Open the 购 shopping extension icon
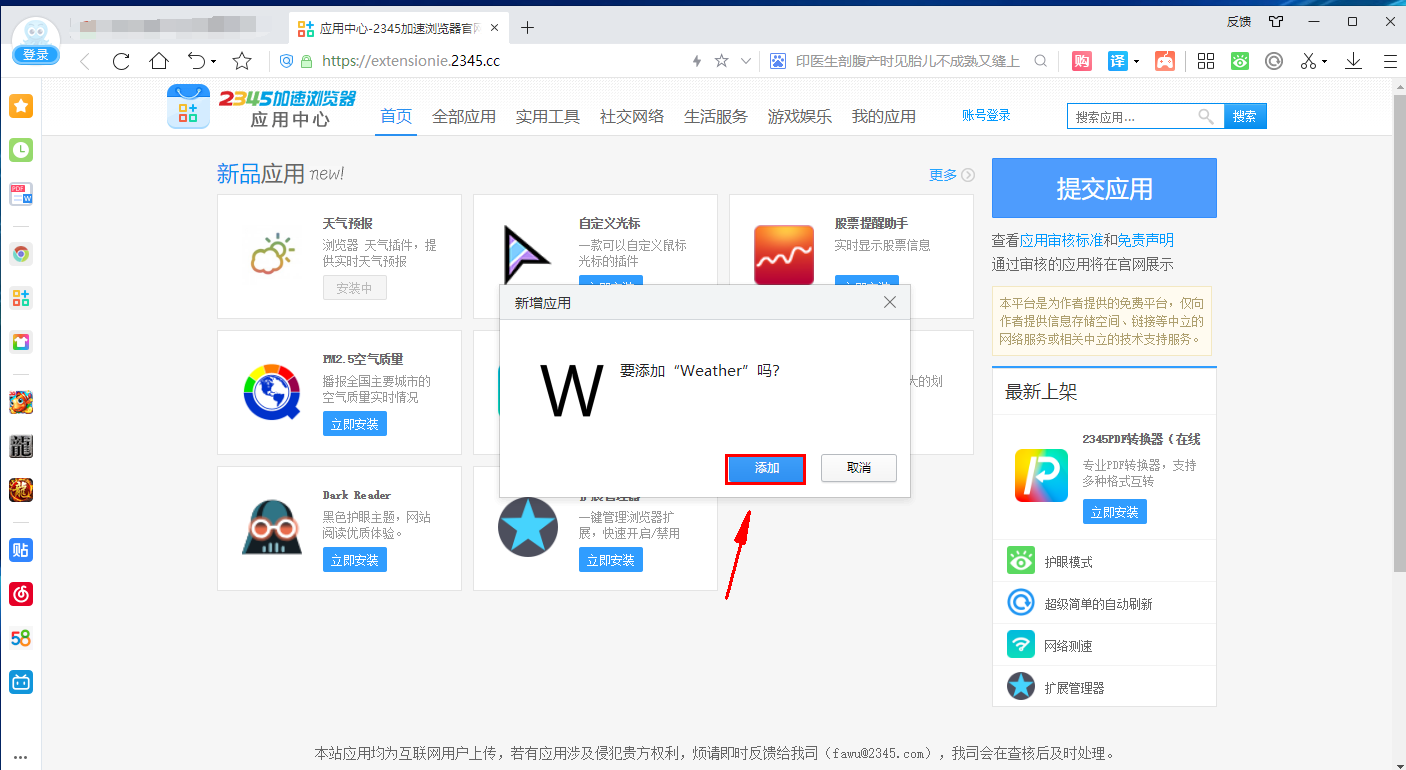 (x=1082, y=61)
